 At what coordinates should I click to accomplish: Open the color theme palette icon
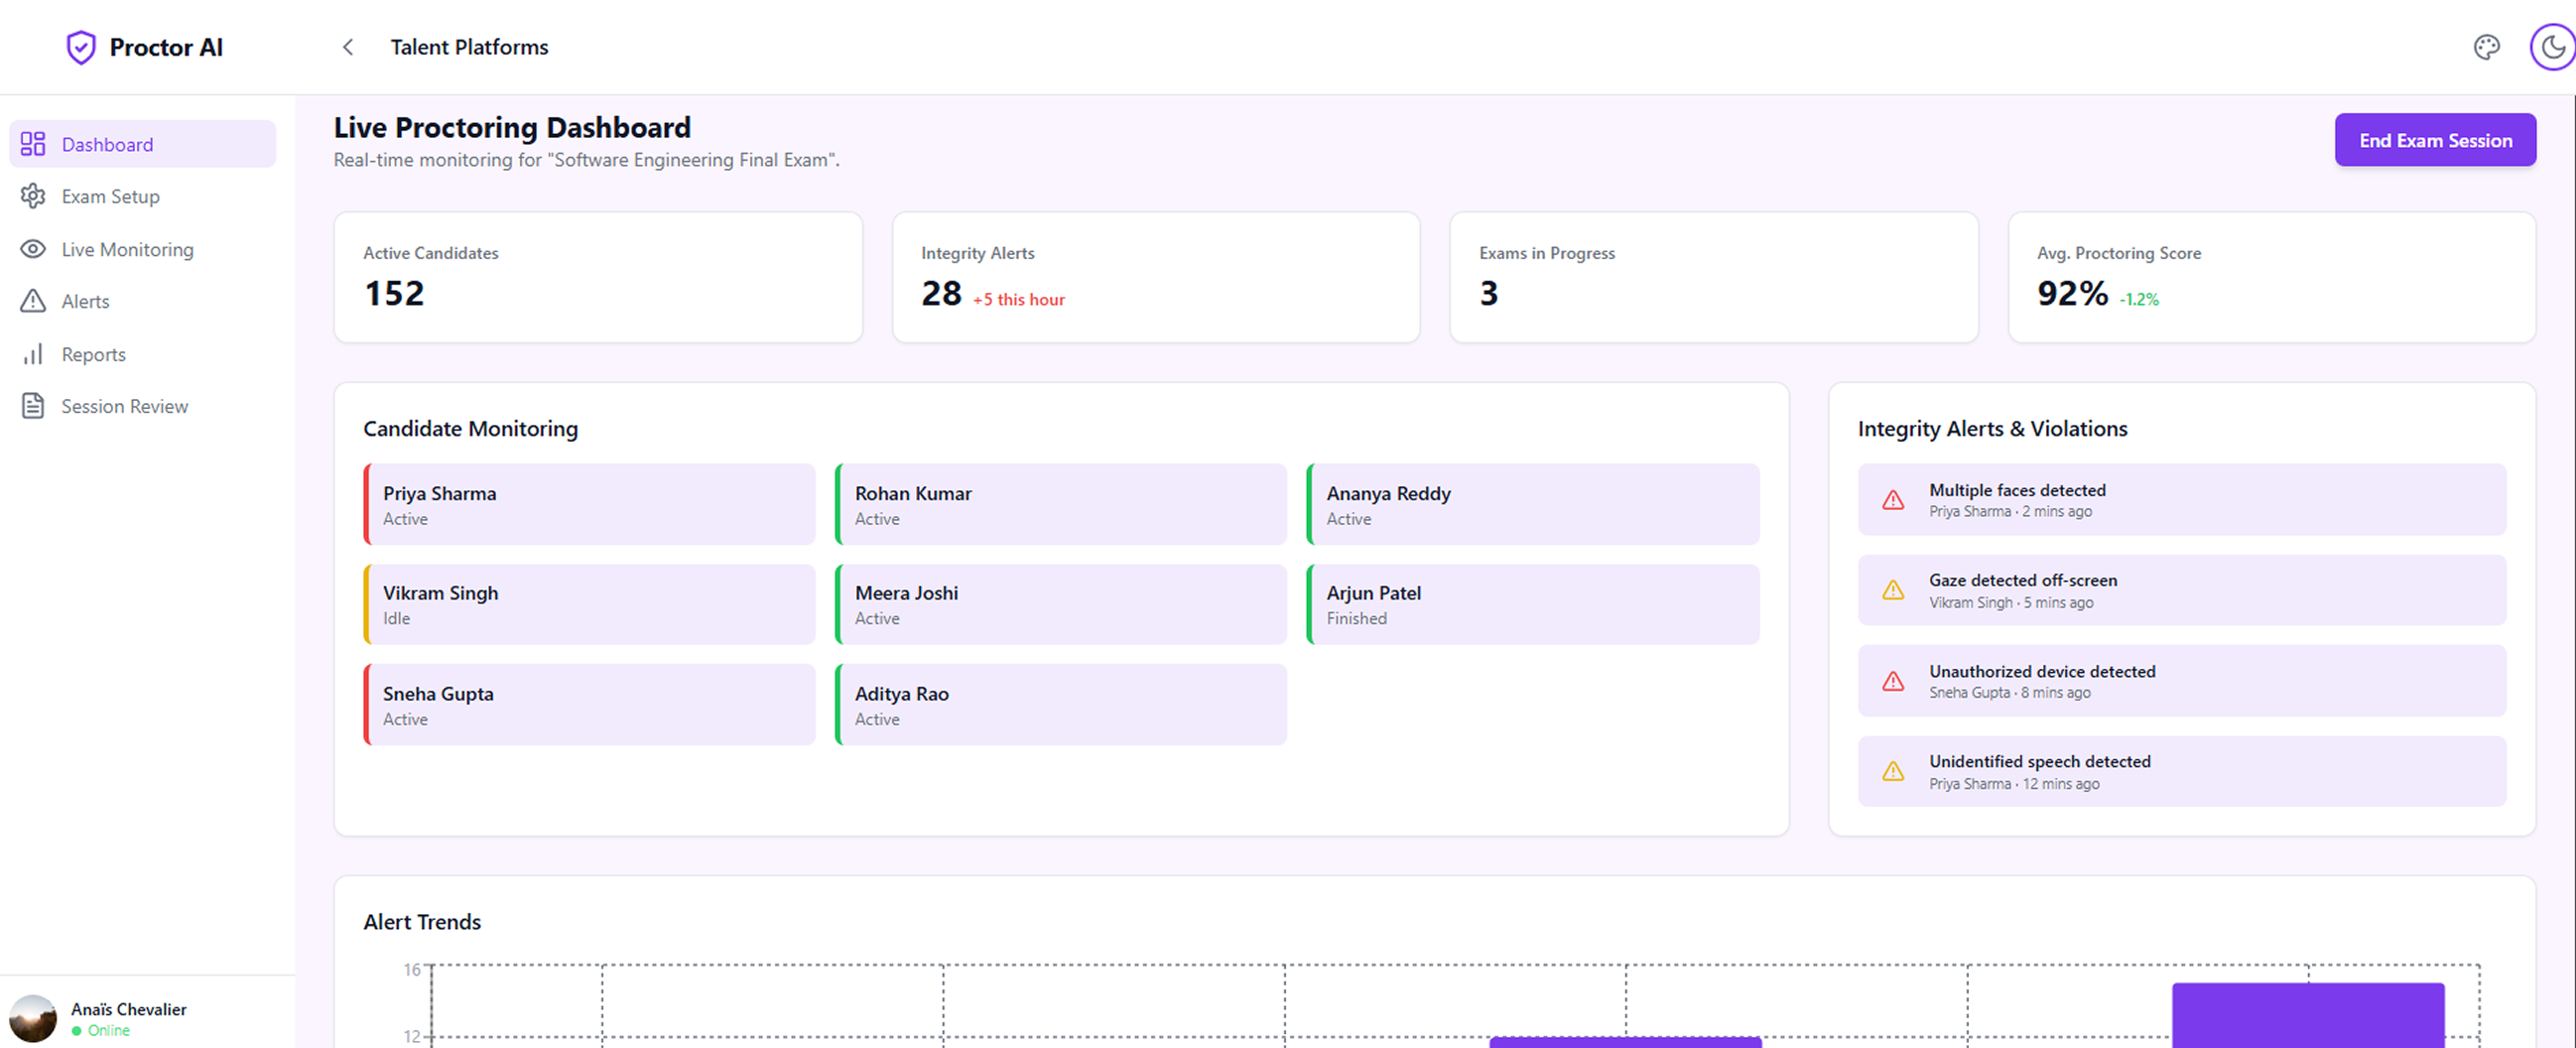[x=2486, y=47]
